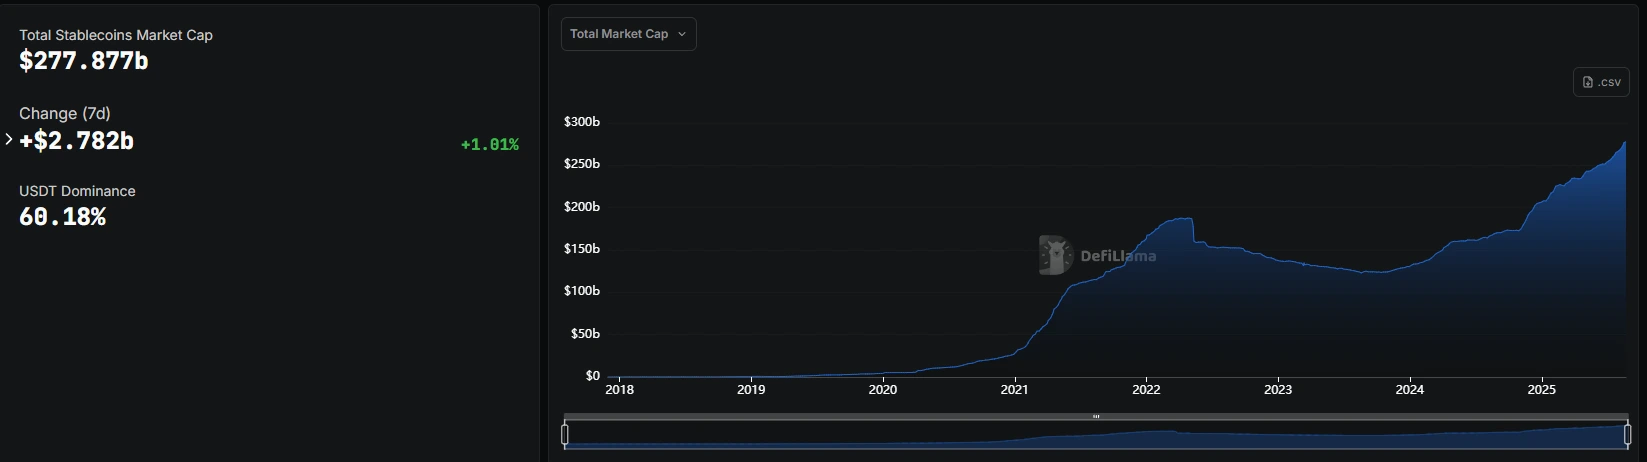The image size is (1647, 462).
Task: Click the 2019 x-axis label
Action: [751, 390]
